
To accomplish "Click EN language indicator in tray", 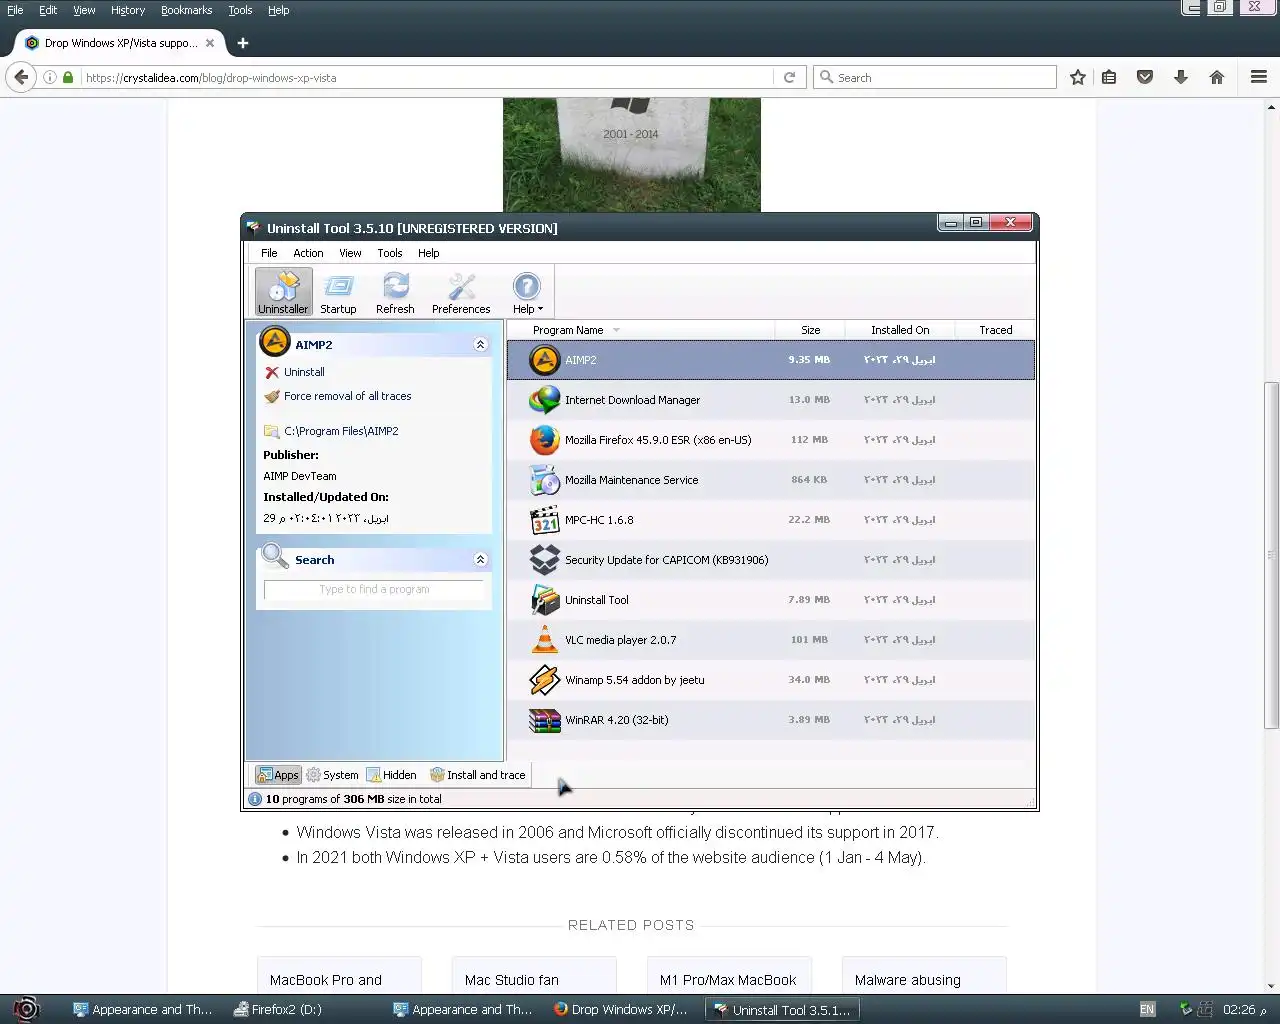I will (x=1147, y=1010).
